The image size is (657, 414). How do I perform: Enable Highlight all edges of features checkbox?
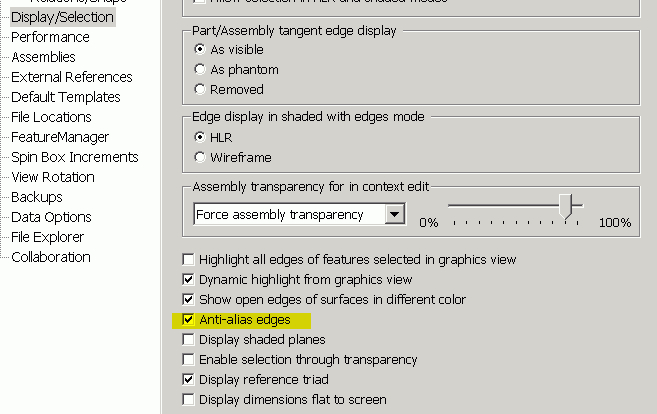tap(189, 260)
